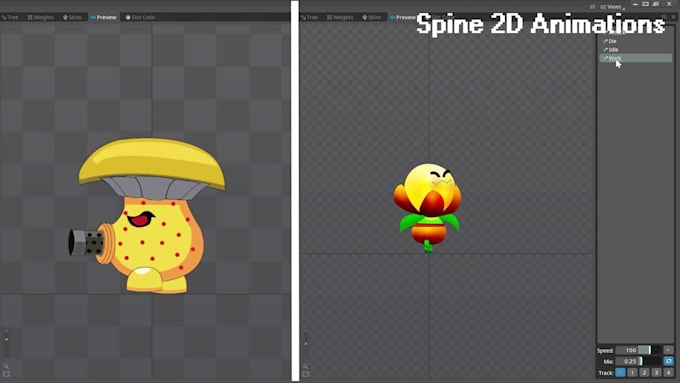Click the zoom magnifier icon in right preview
680x383 pixels.
306,366
